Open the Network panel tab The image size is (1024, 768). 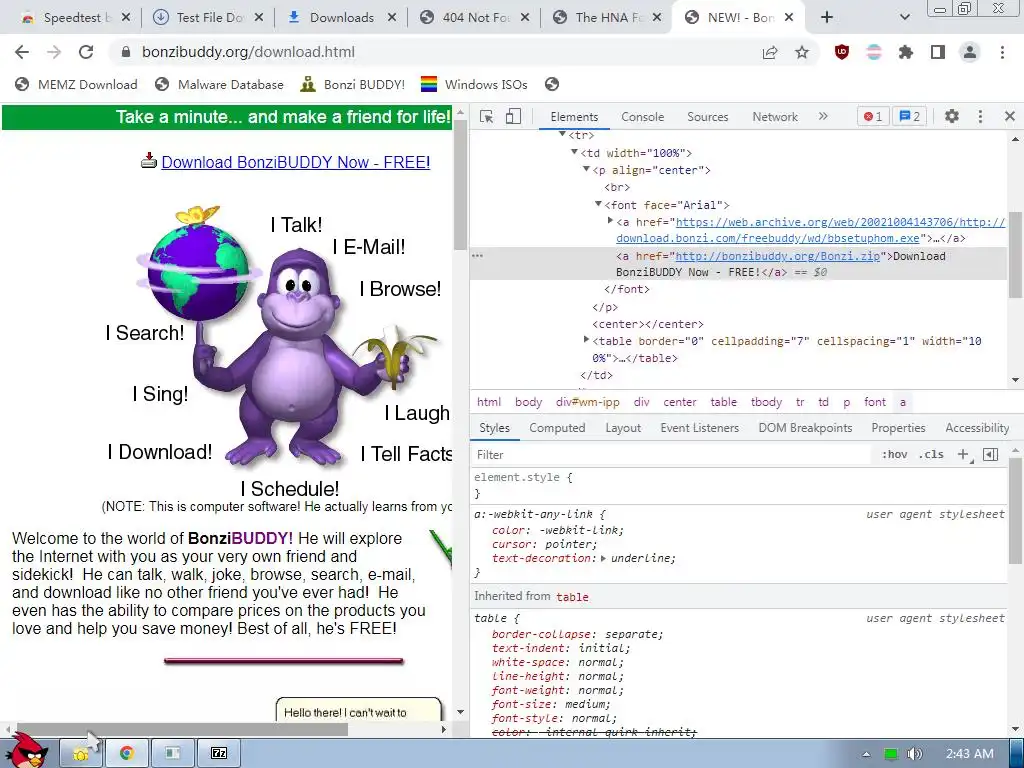pyautogui.click(x=775, y=117)
